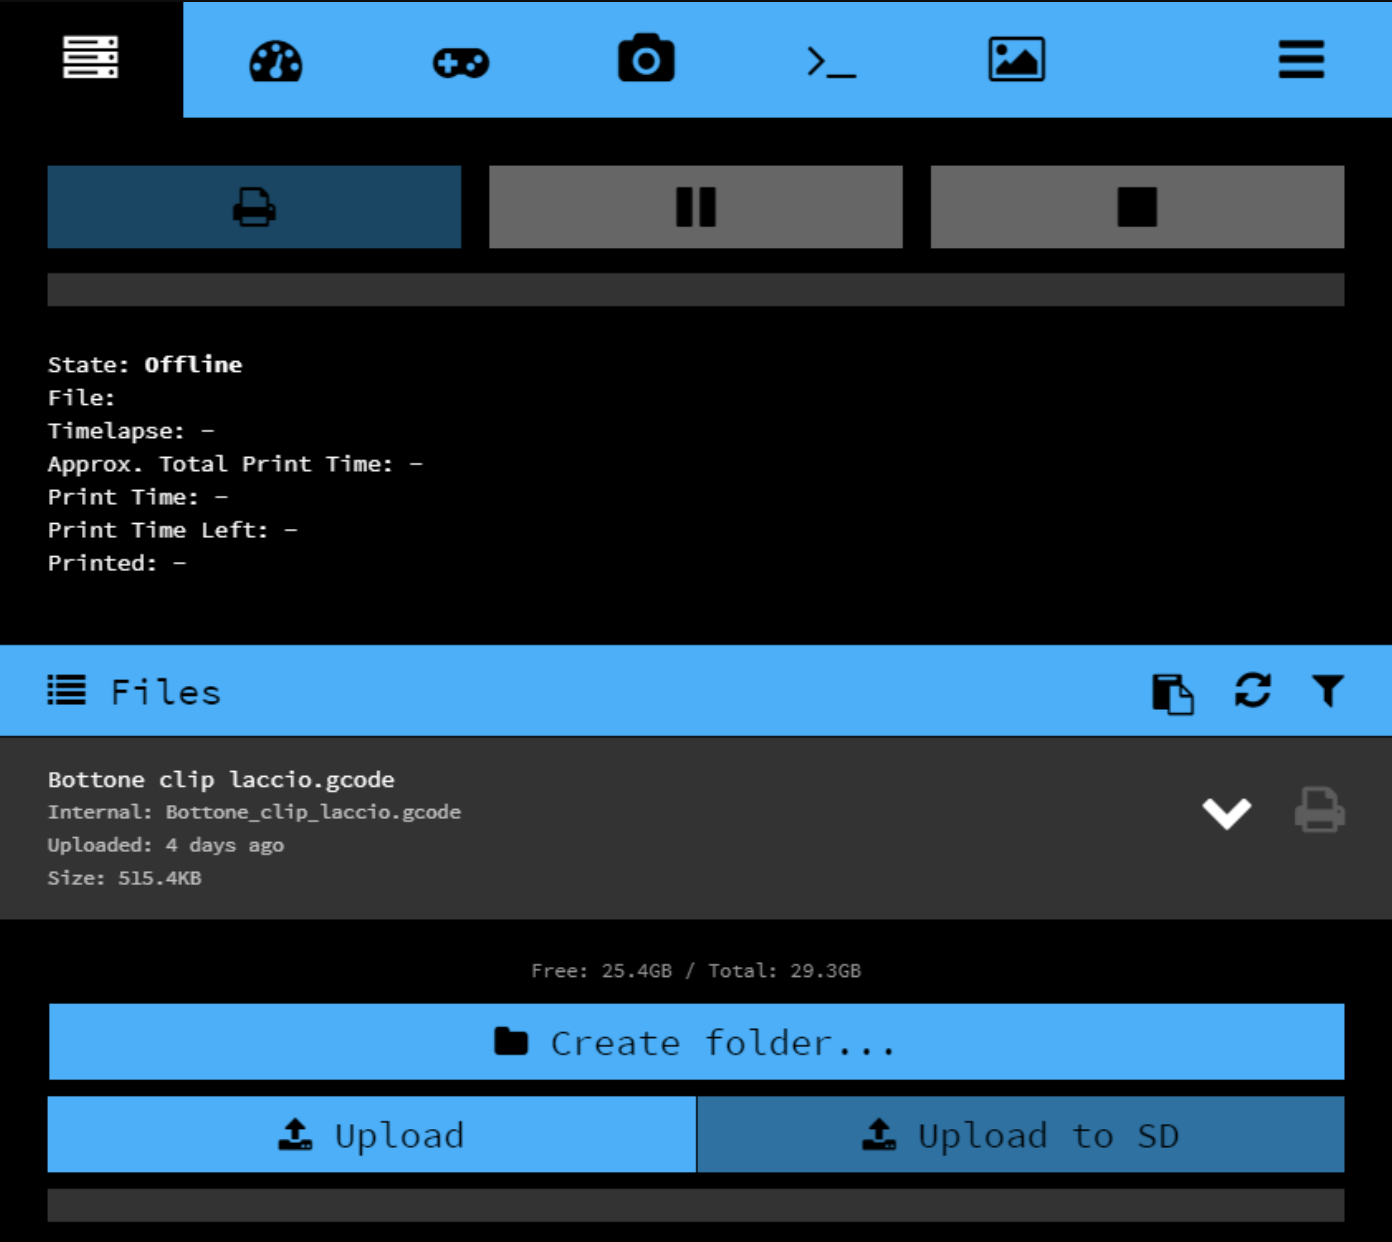Click the print progress bar
The image size is (1392, 1242).
696,290
